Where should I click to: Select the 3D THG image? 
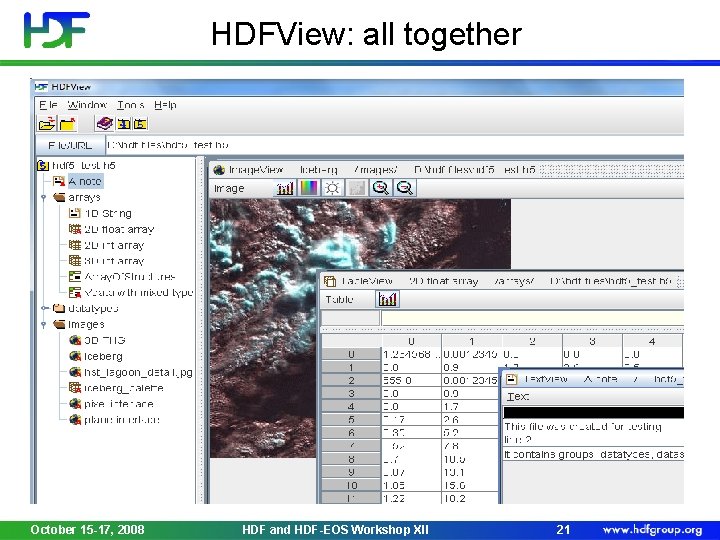pos(105,340)
